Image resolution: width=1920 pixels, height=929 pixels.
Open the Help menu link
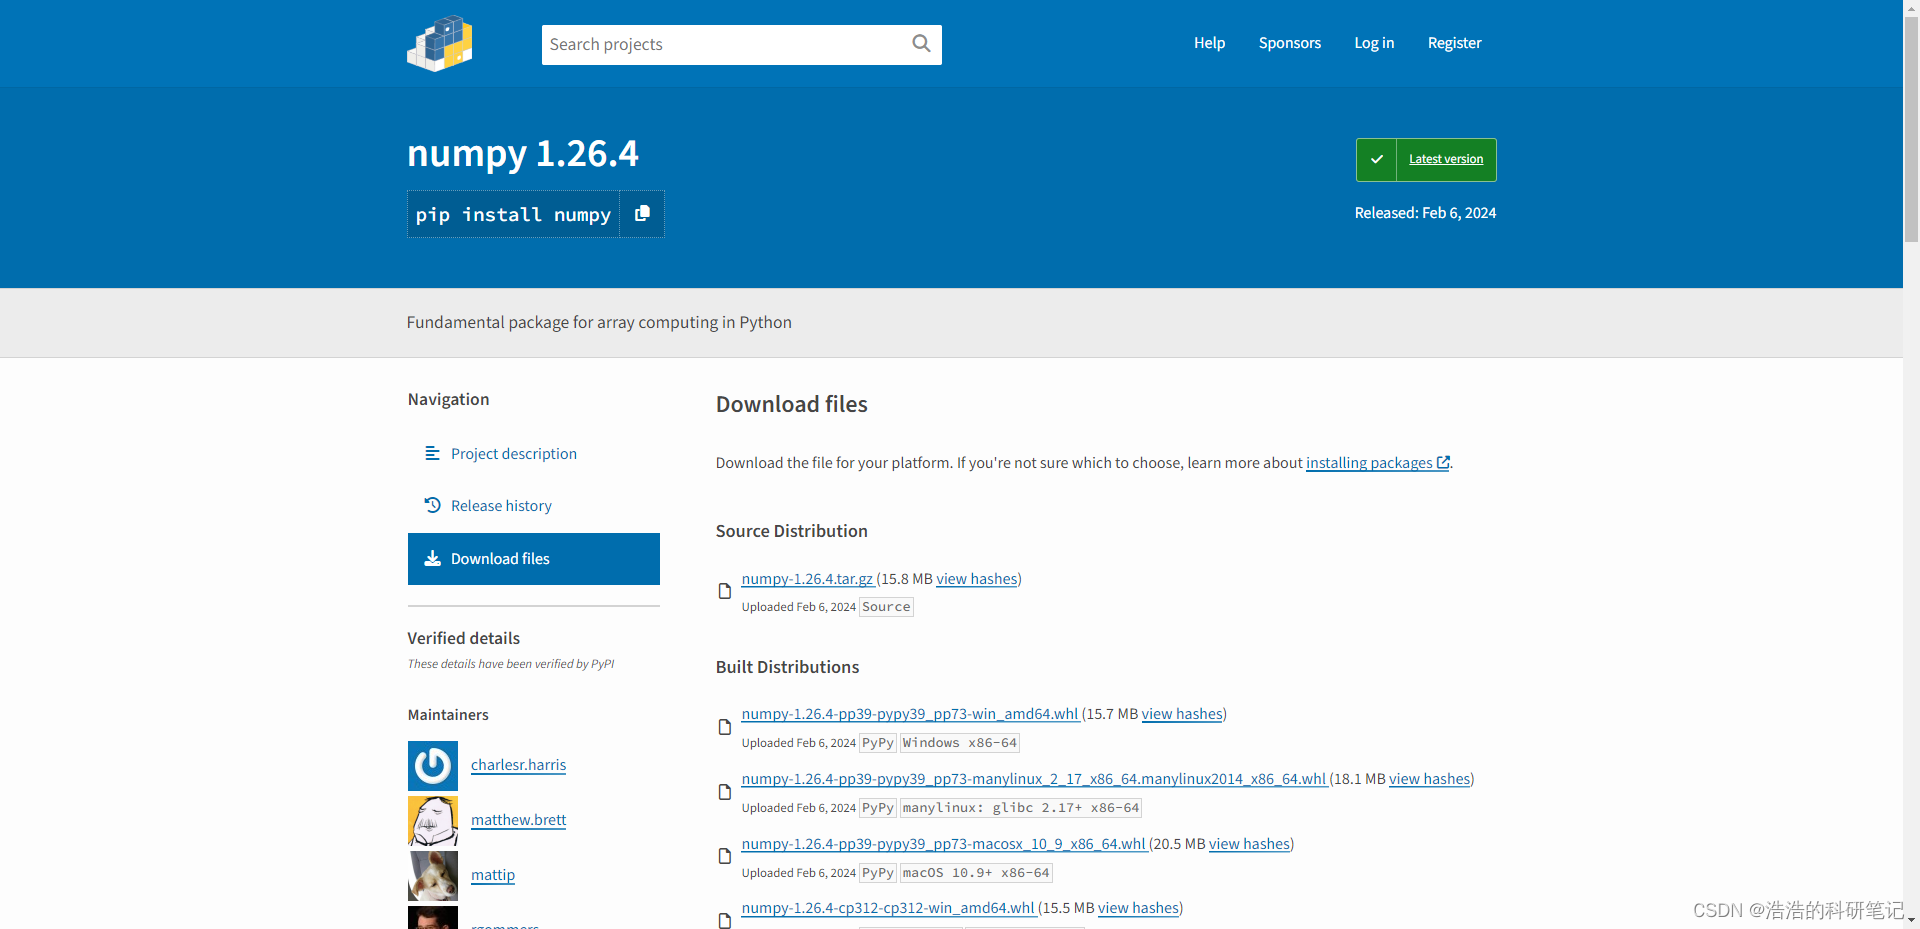pyautogui.click(x=1209, y=43)
